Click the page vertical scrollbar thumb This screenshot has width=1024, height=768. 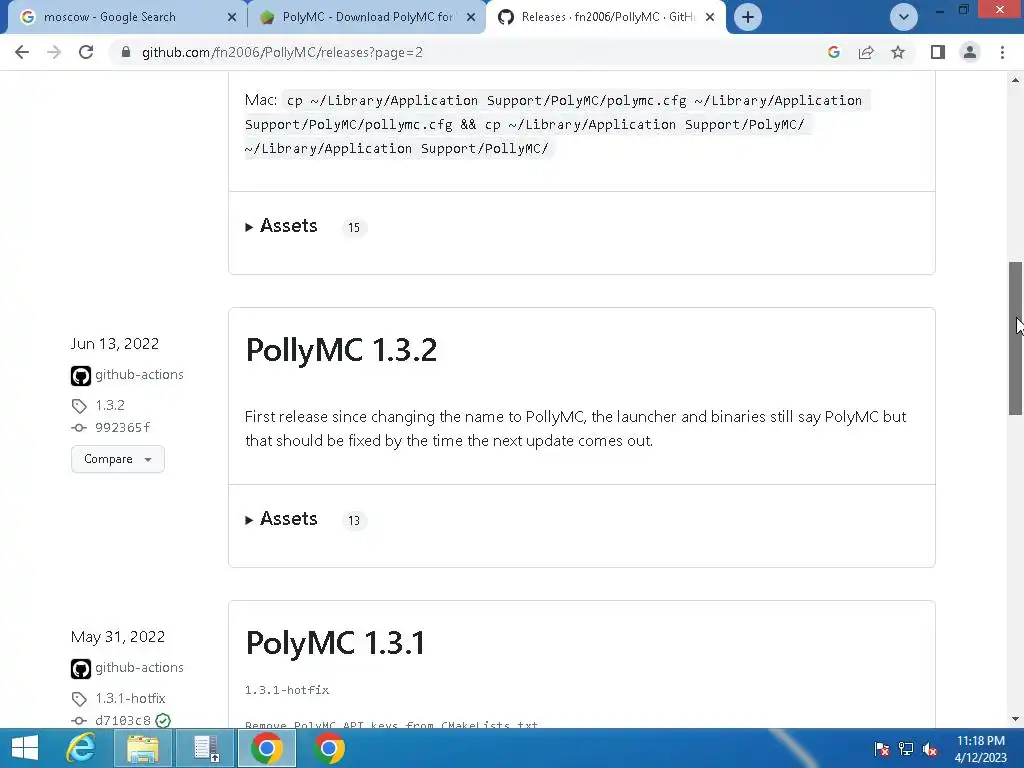click(1015, 338)
